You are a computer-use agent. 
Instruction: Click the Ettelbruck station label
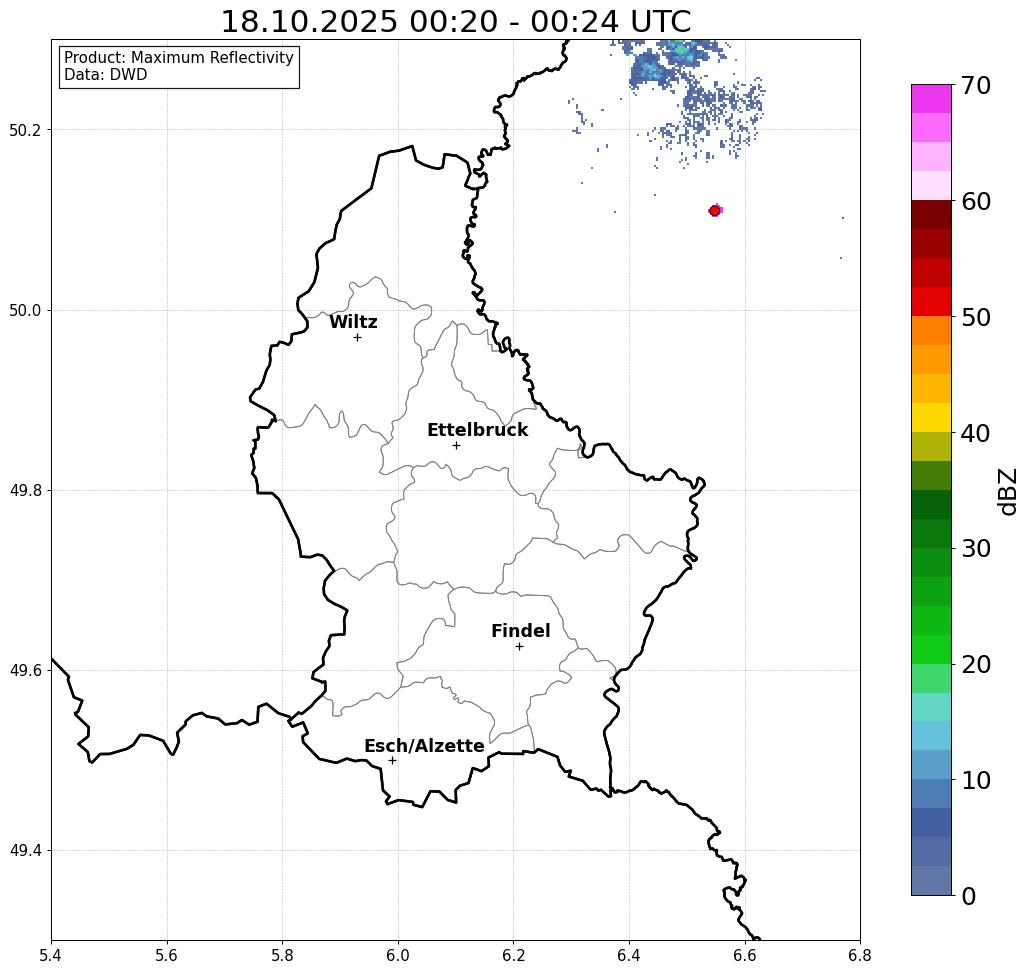[x=477, y=430]
